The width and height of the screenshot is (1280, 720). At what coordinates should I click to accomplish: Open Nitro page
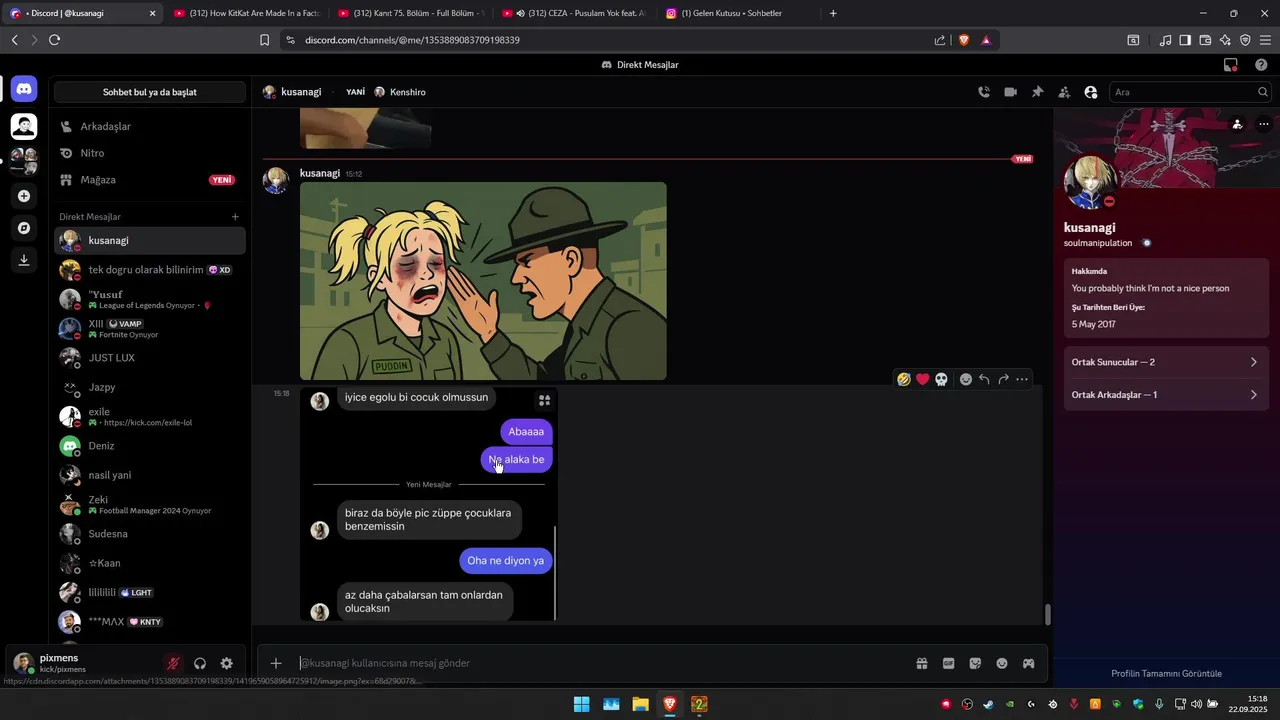click(150, 153)
